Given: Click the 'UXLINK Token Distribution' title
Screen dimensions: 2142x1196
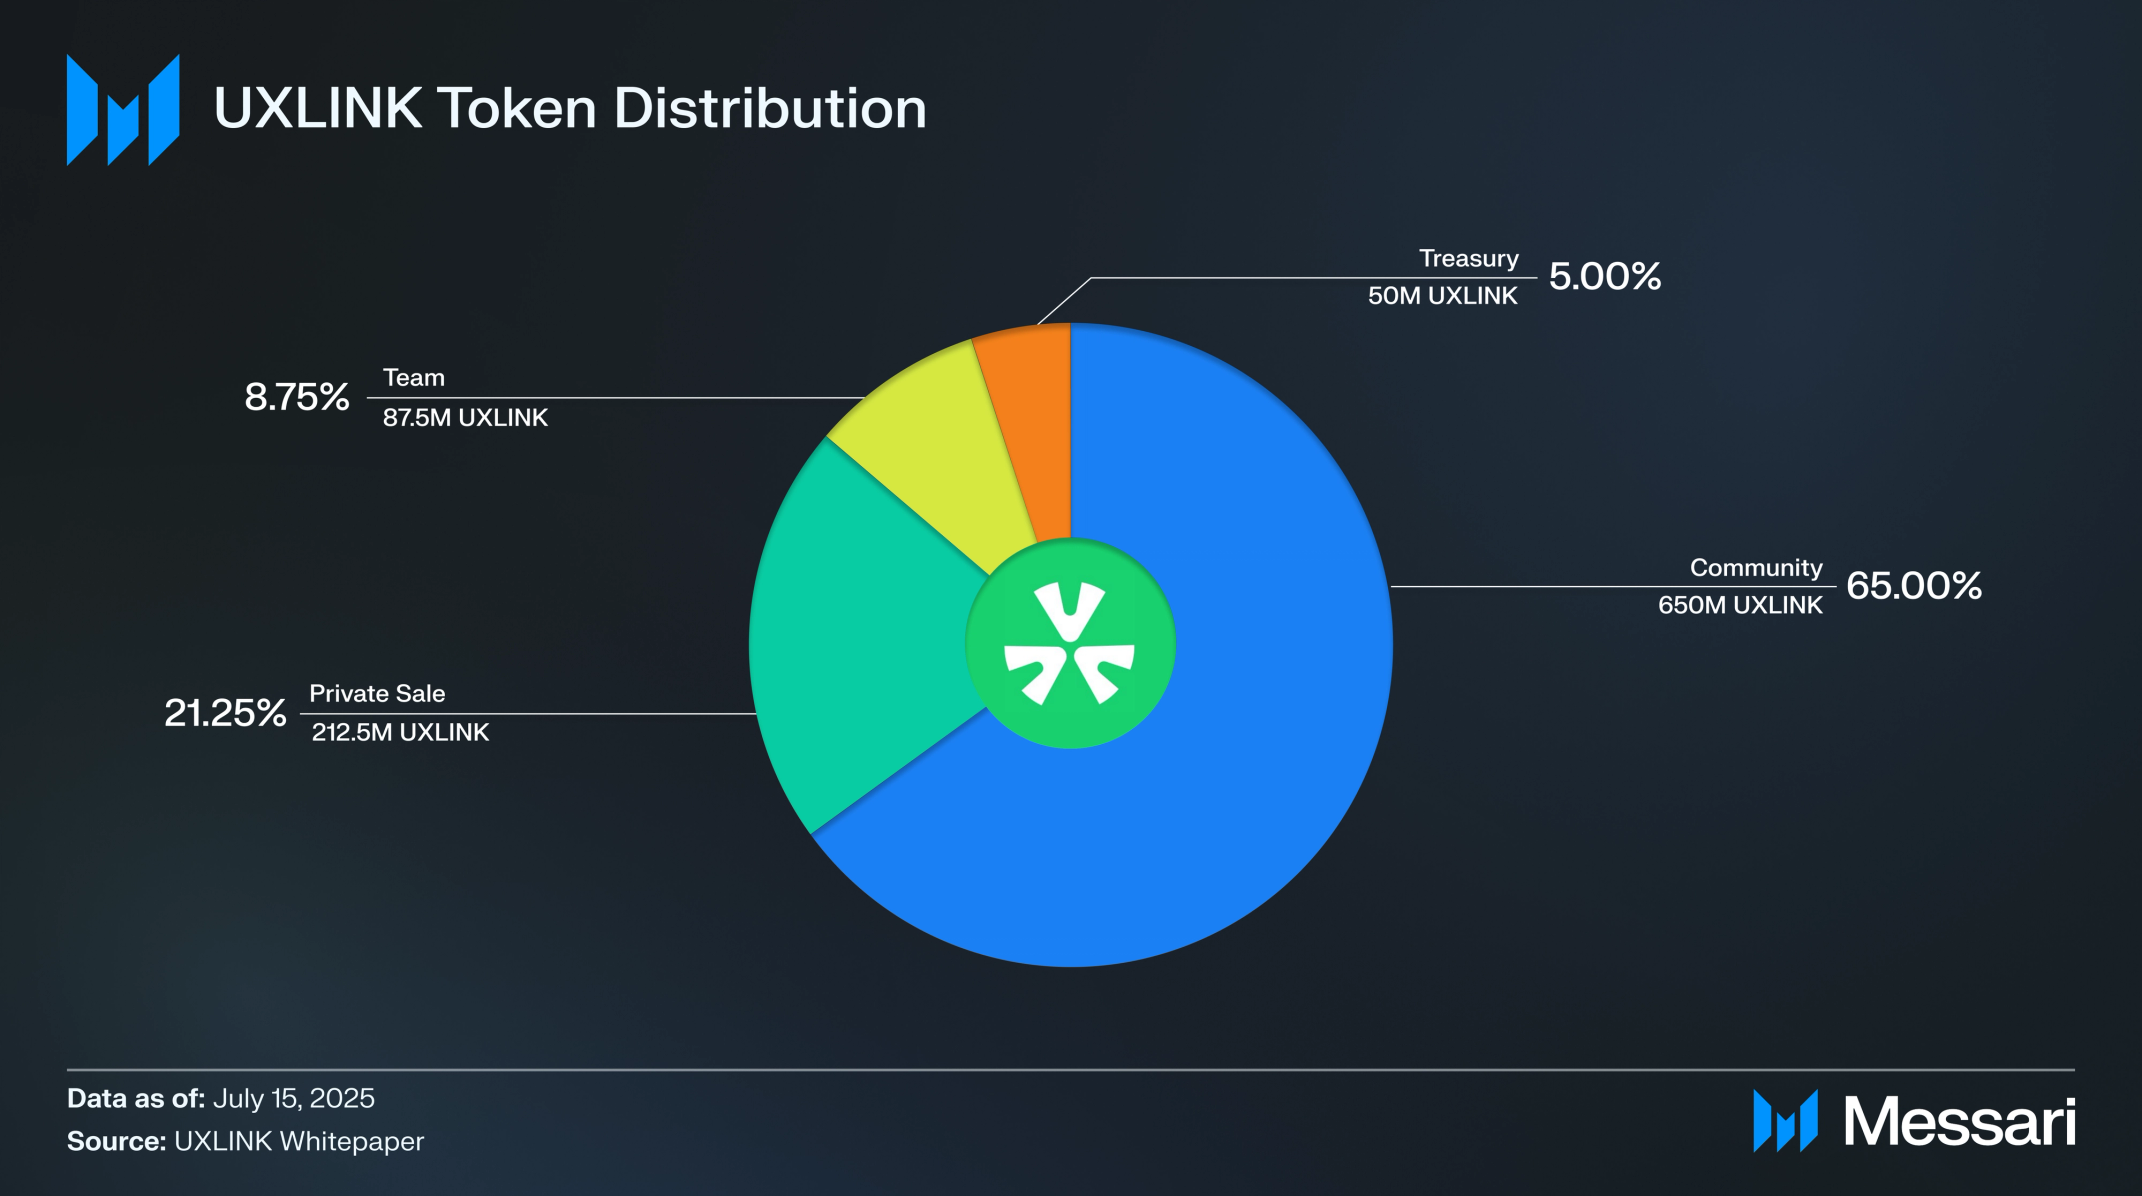Looking at the screenshot, I should pos(570,108).
